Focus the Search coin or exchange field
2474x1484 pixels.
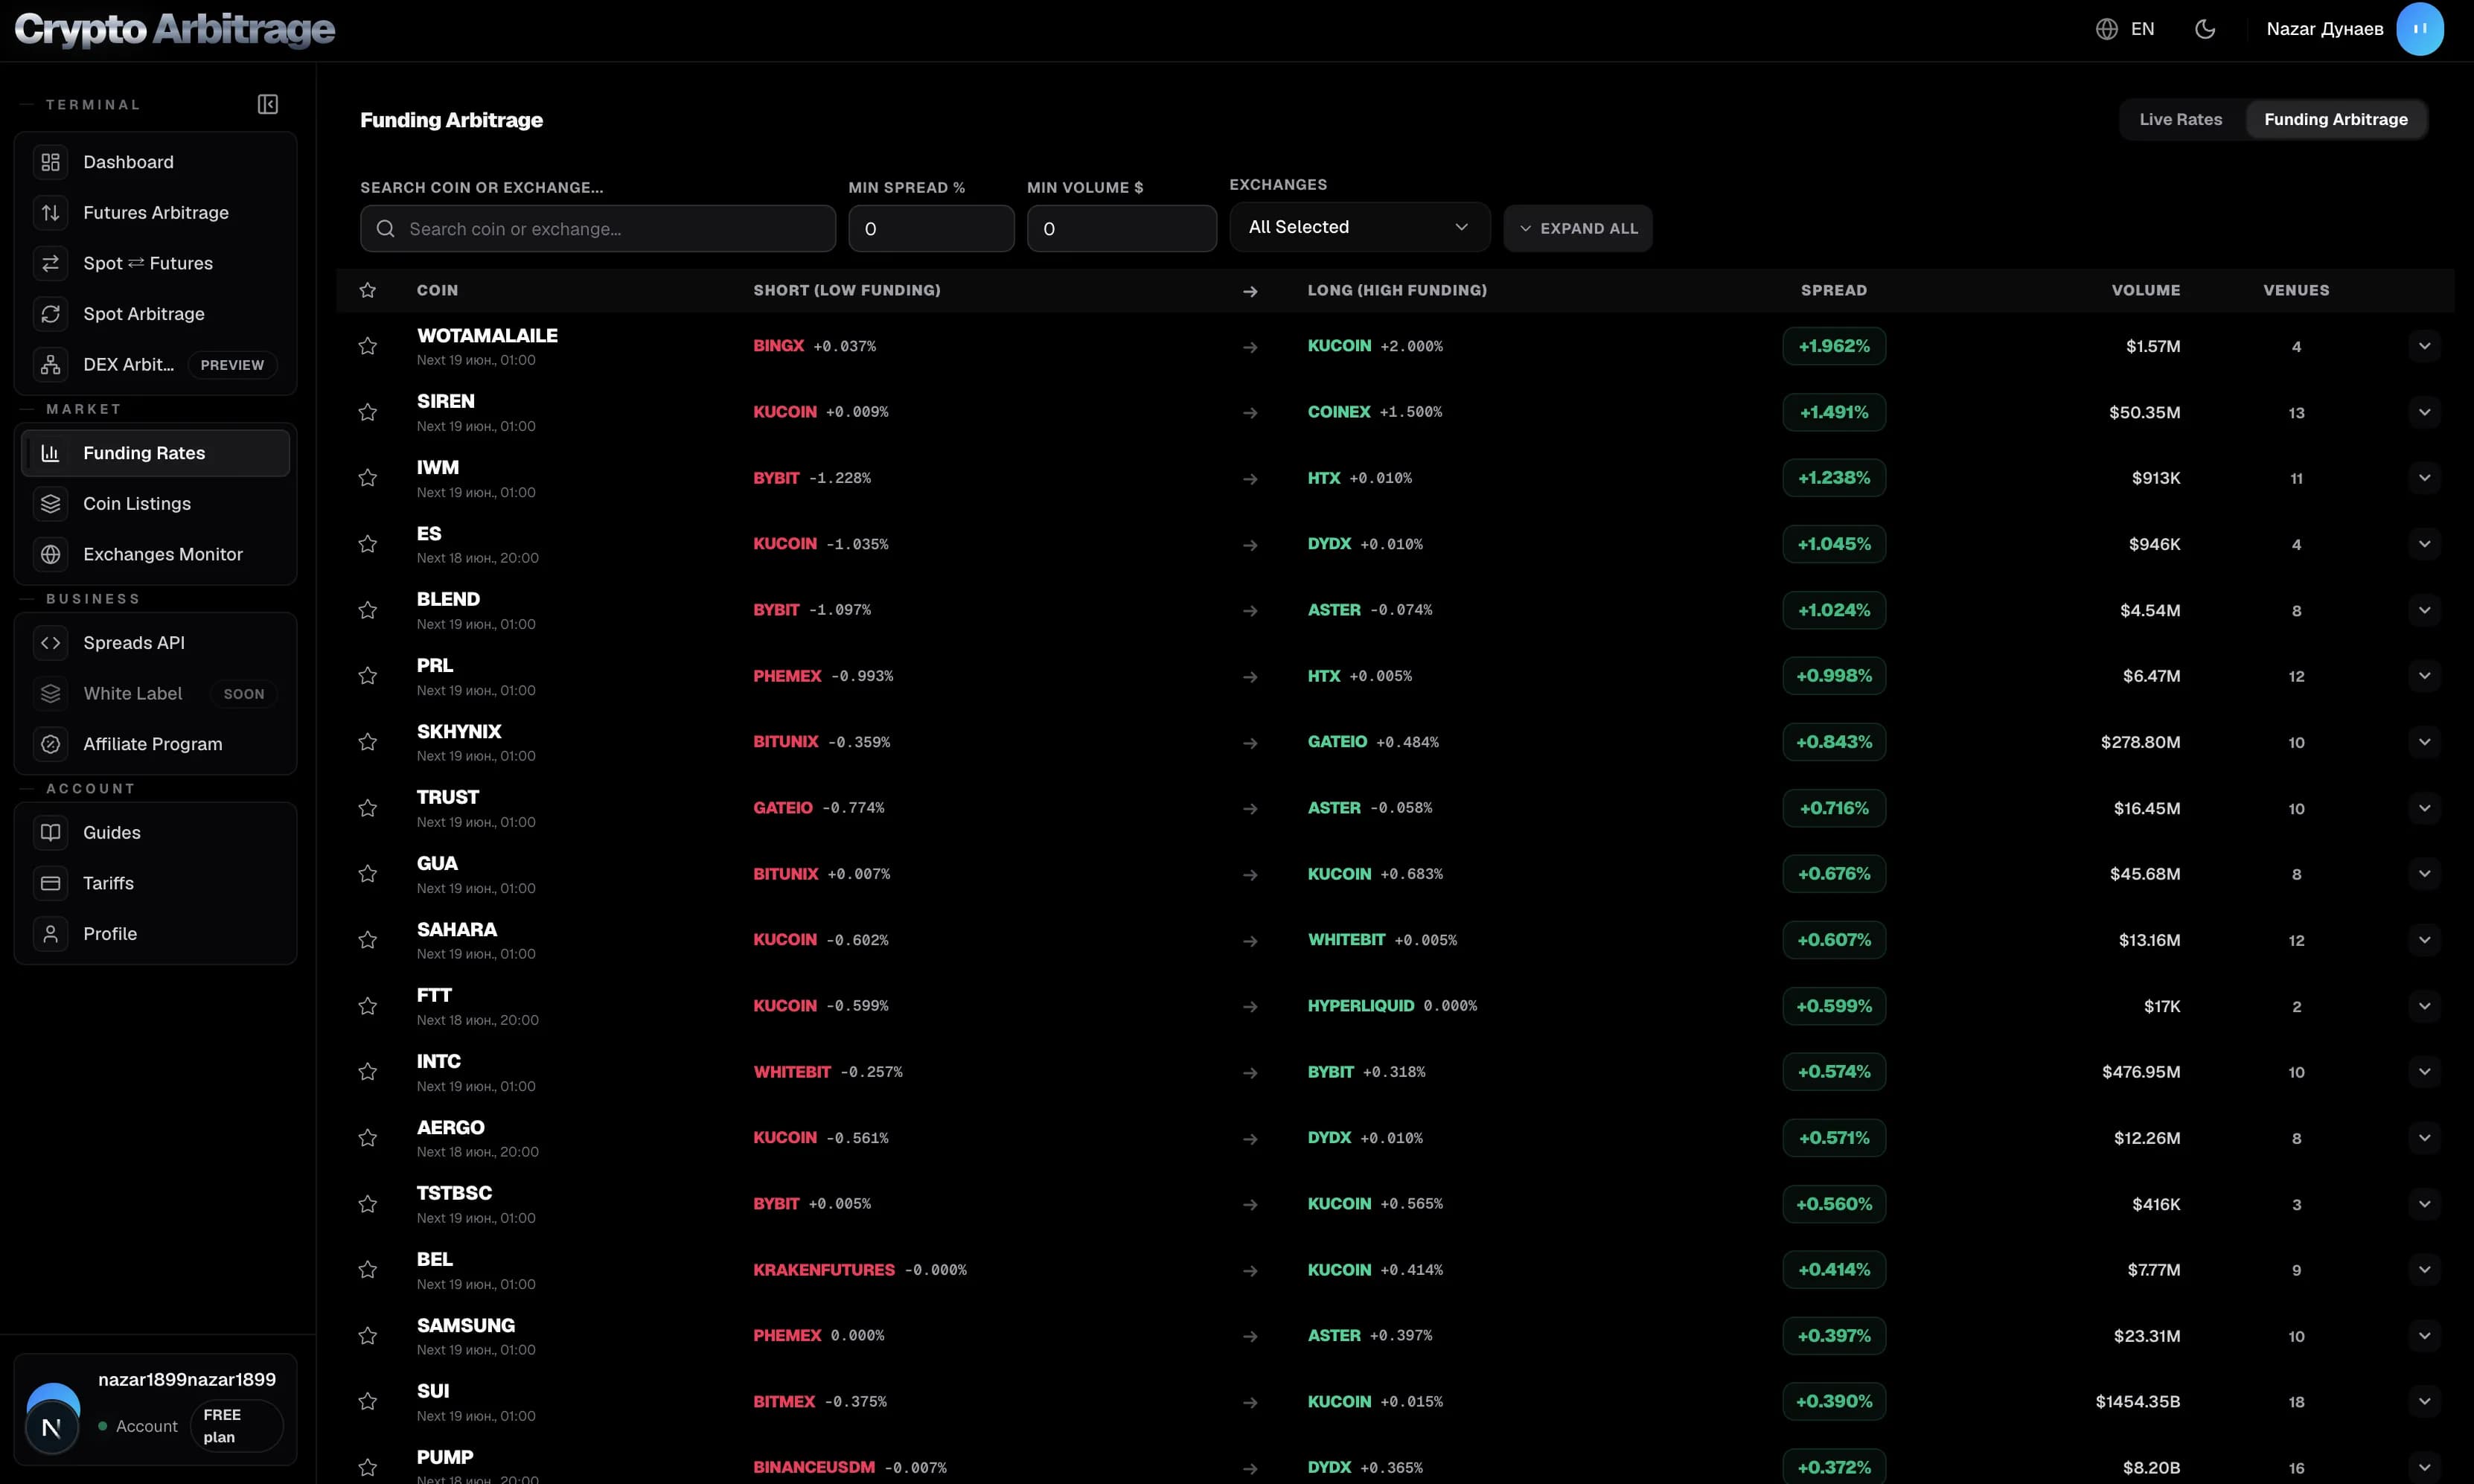598,229
